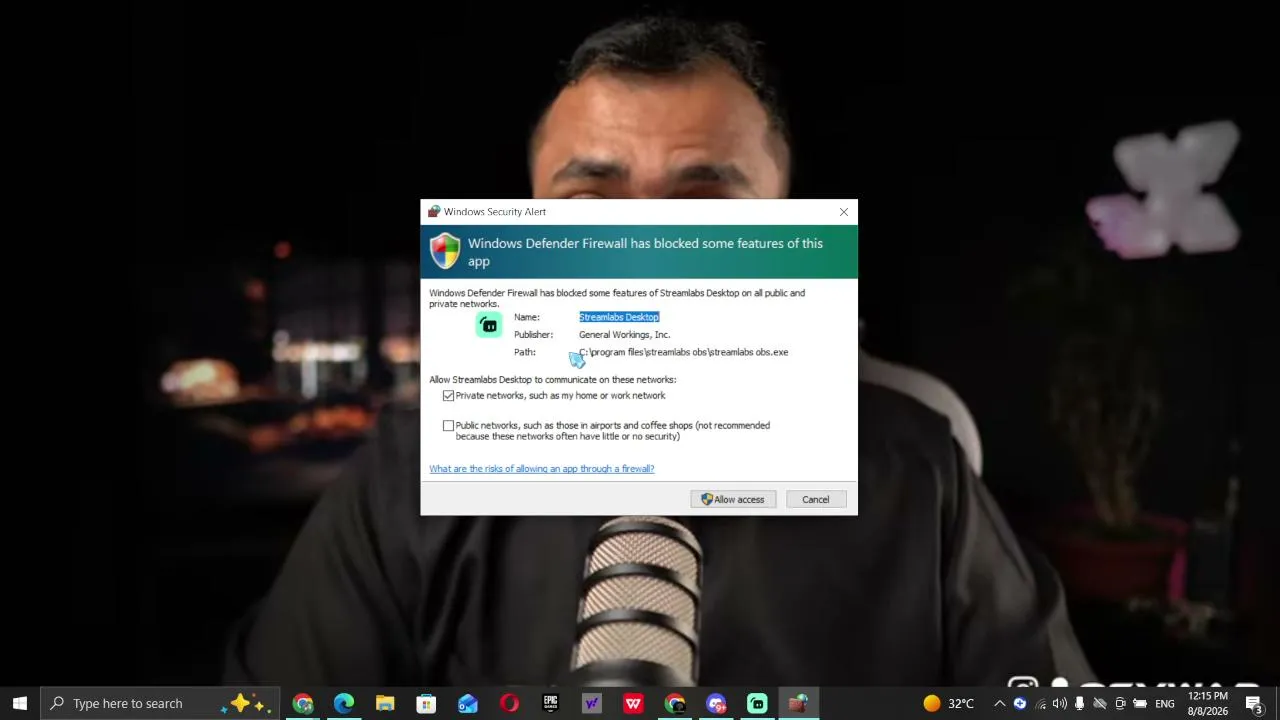Open the firewall risks help link
Viewport: 1280px width, 720px height.
pyautogui.click(x=542, y=469)
